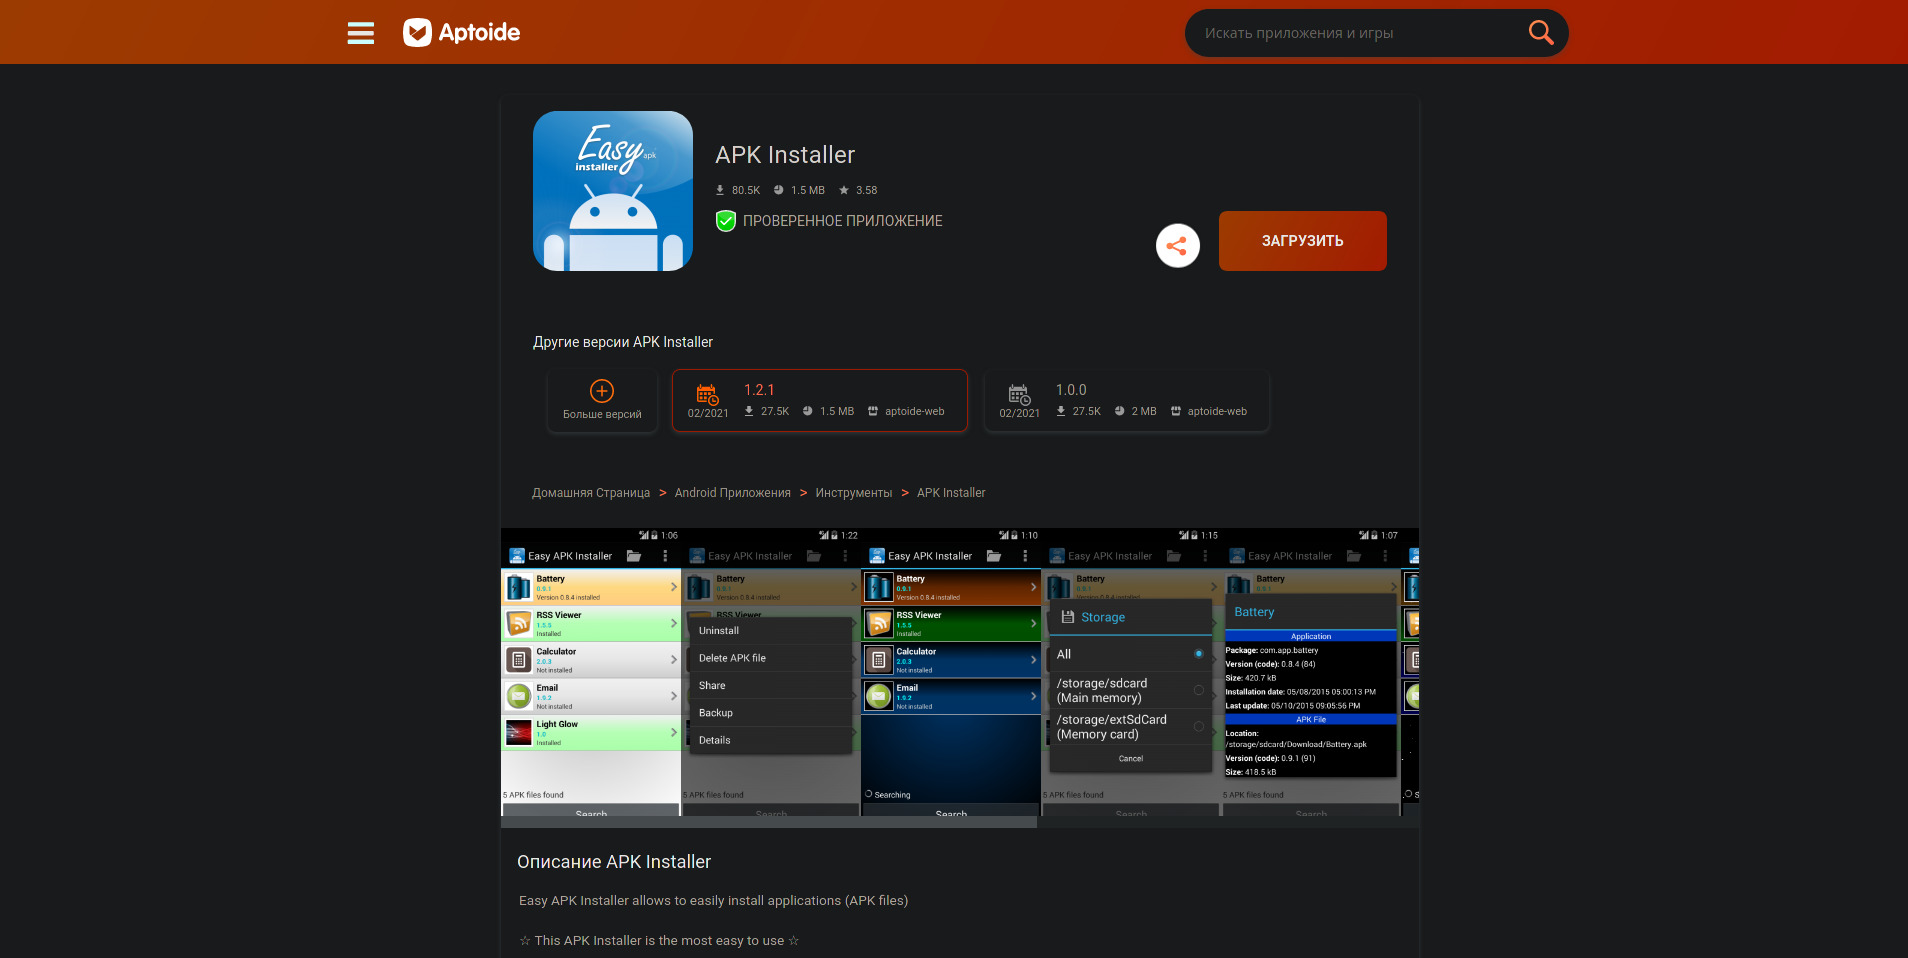
Task: Click 'This APK Installer is the most easy' line
Action: [659, 941]
